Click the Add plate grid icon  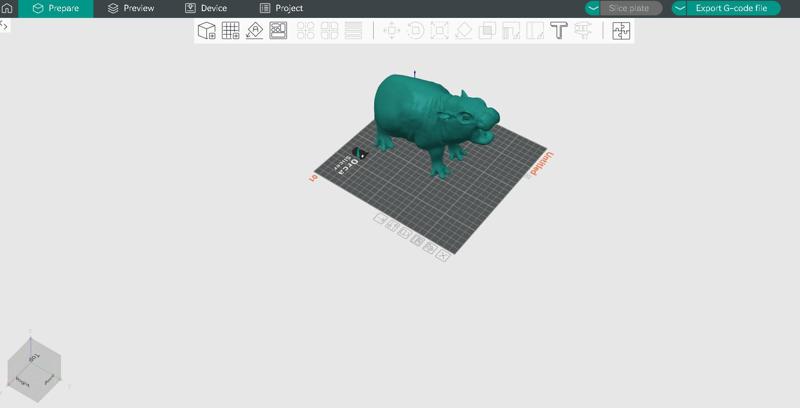(231, 31)
